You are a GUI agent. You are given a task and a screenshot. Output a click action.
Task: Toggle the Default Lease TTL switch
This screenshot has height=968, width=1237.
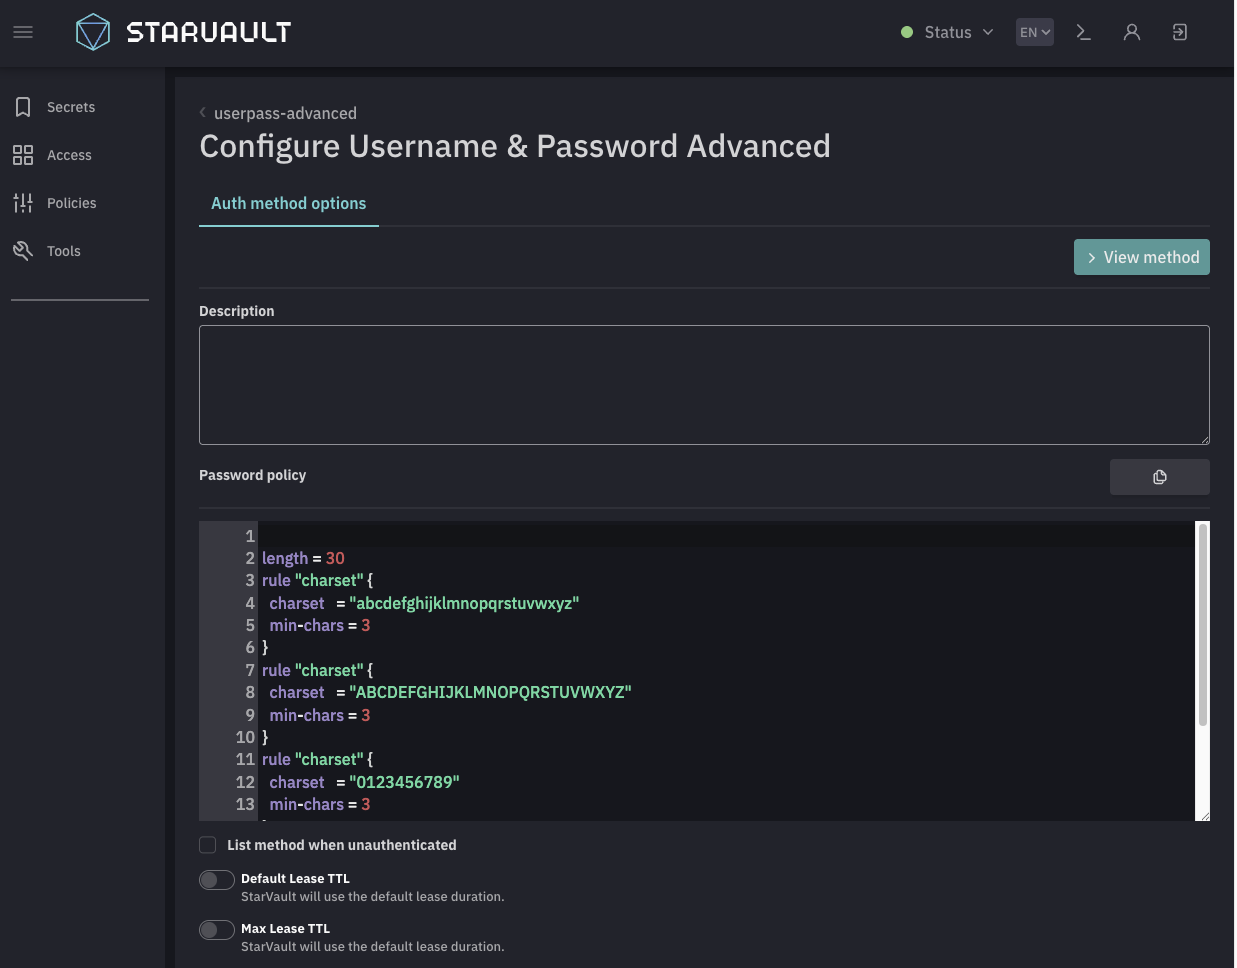point(217,880)
